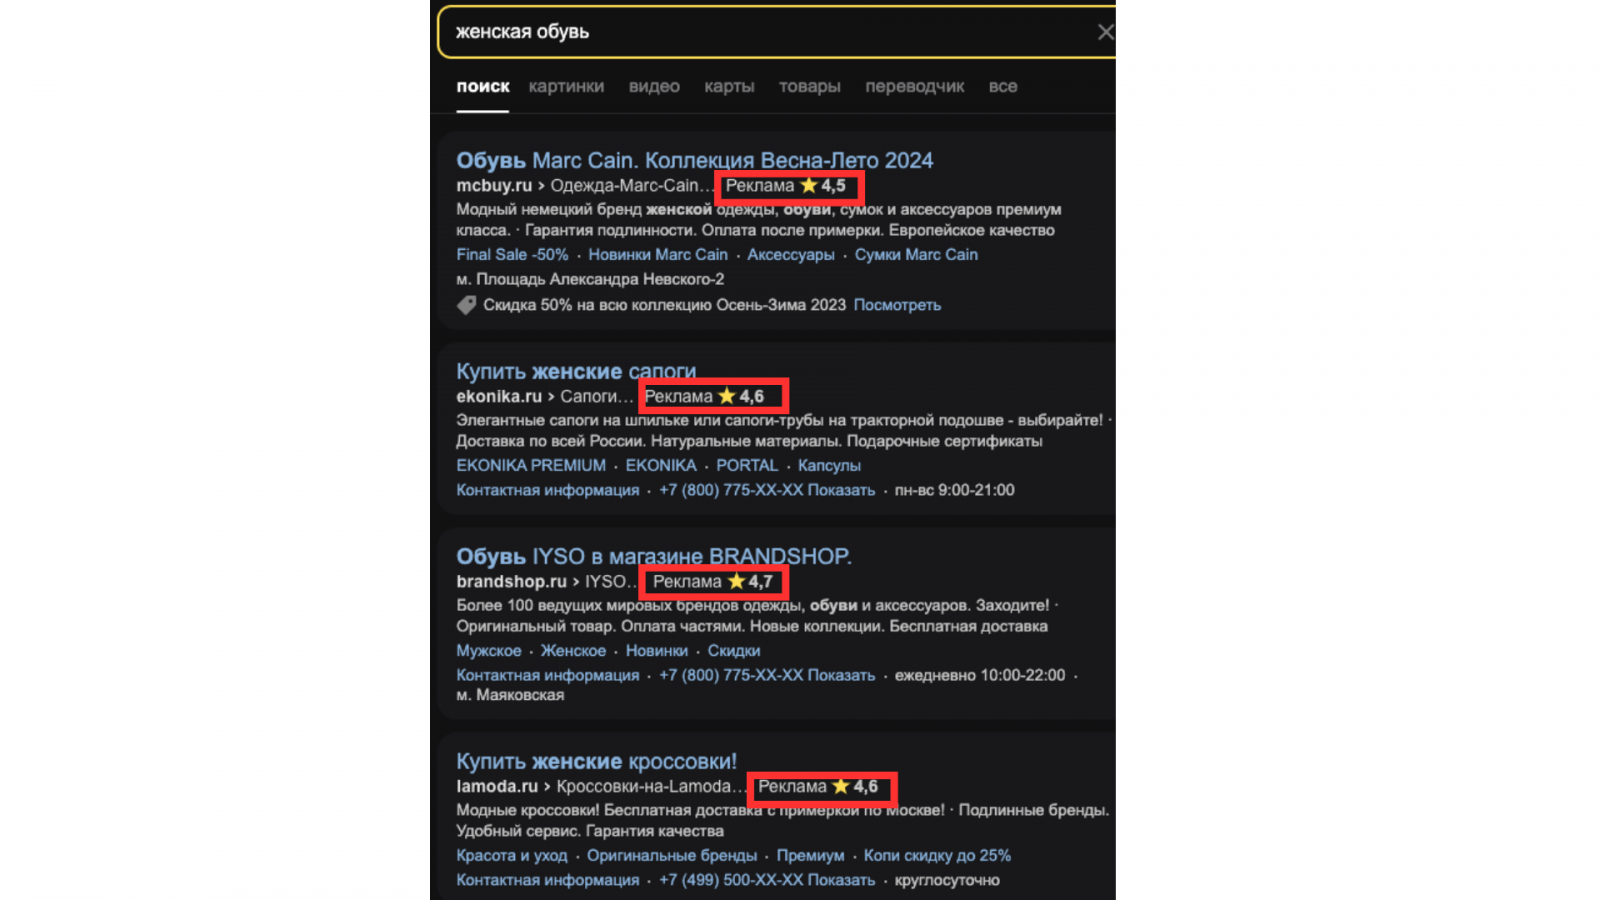
Task: Open the 'товары' tab
Action: (810, 87)
